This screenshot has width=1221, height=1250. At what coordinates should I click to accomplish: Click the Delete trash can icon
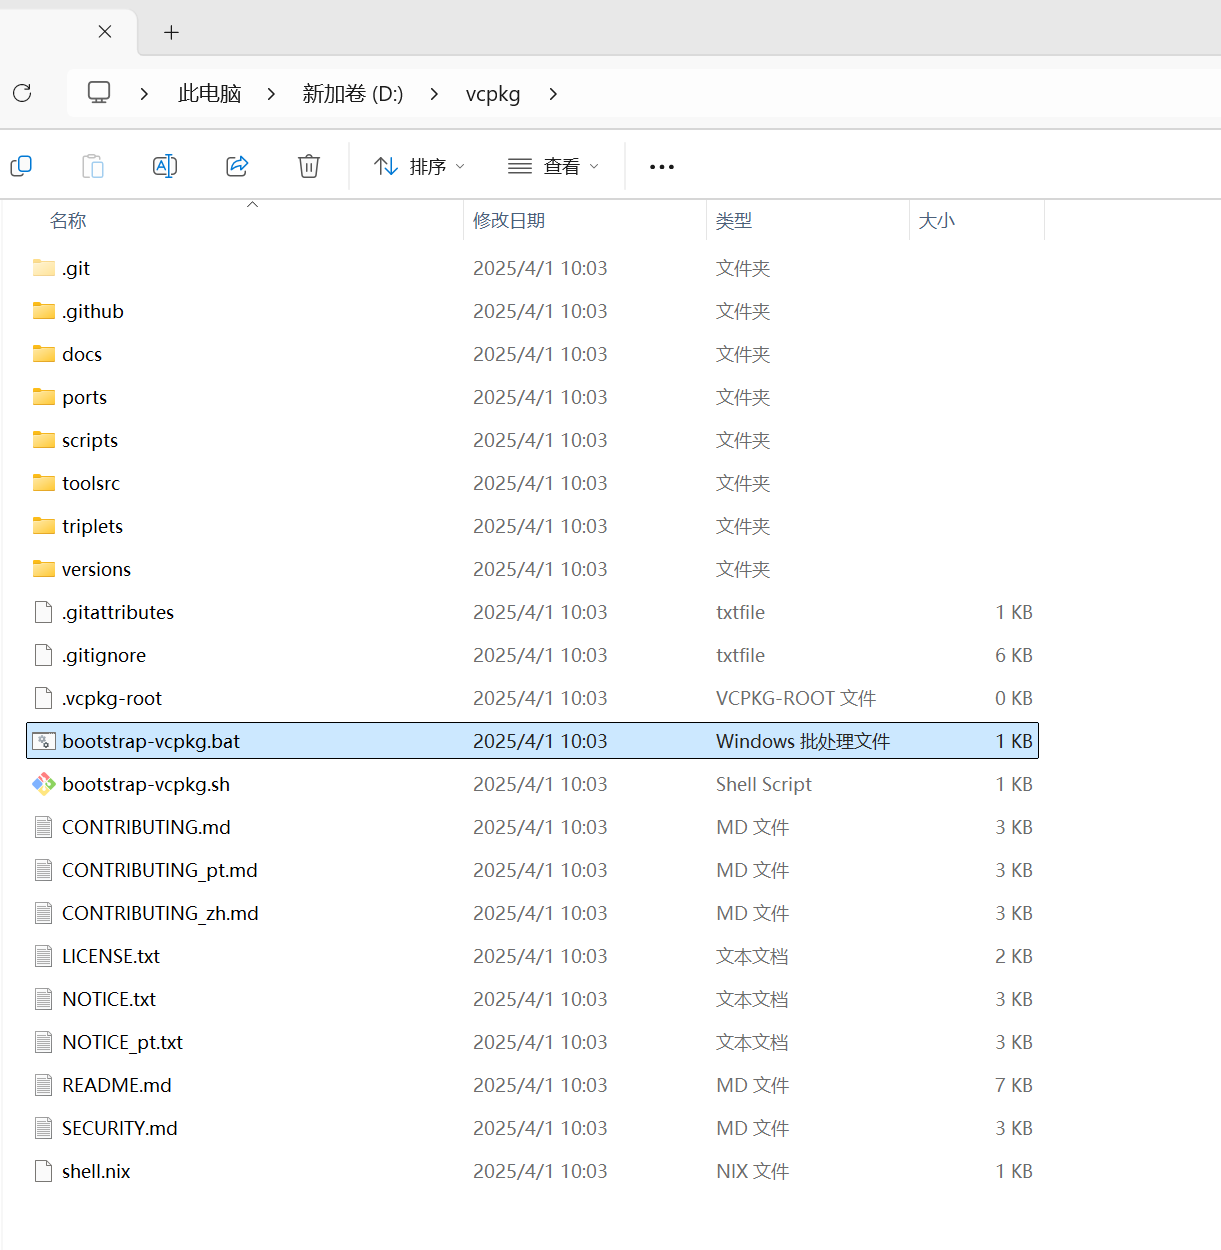point(309,166)
